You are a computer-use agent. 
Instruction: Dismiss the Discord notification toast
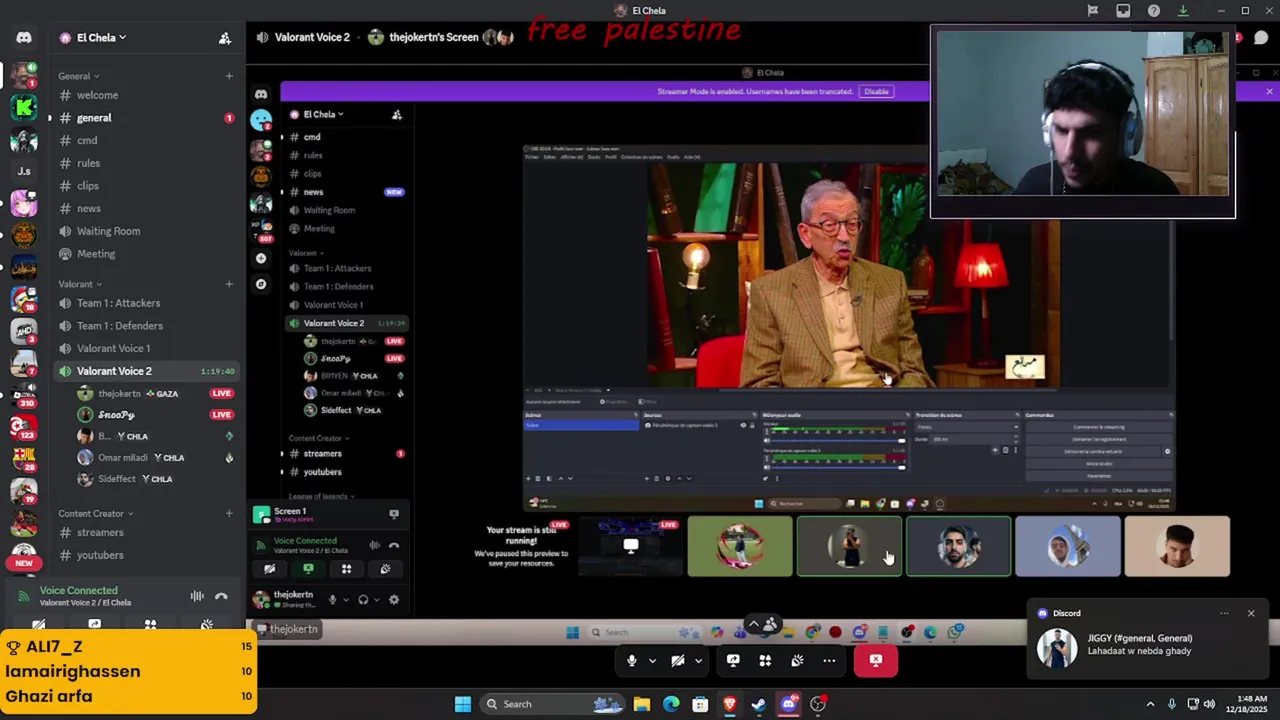1251,613
